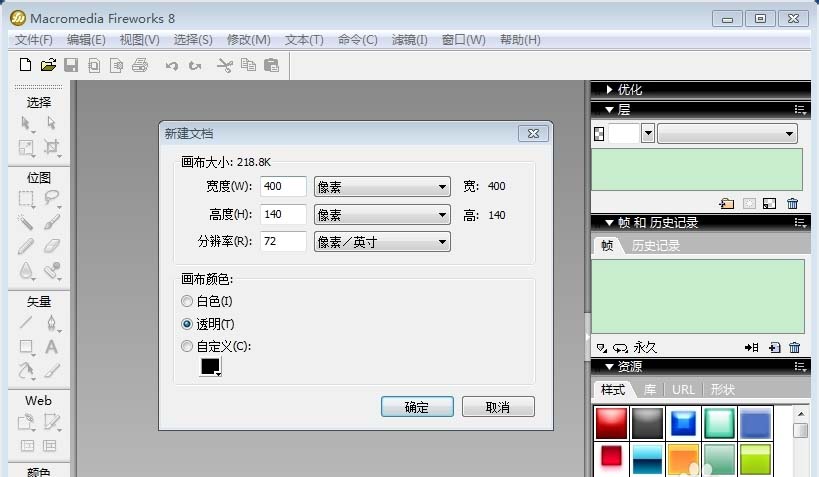Screen dimensions: 819x477
Task: Collapse the Frames and History panel
Action: (x=609, y=223)
